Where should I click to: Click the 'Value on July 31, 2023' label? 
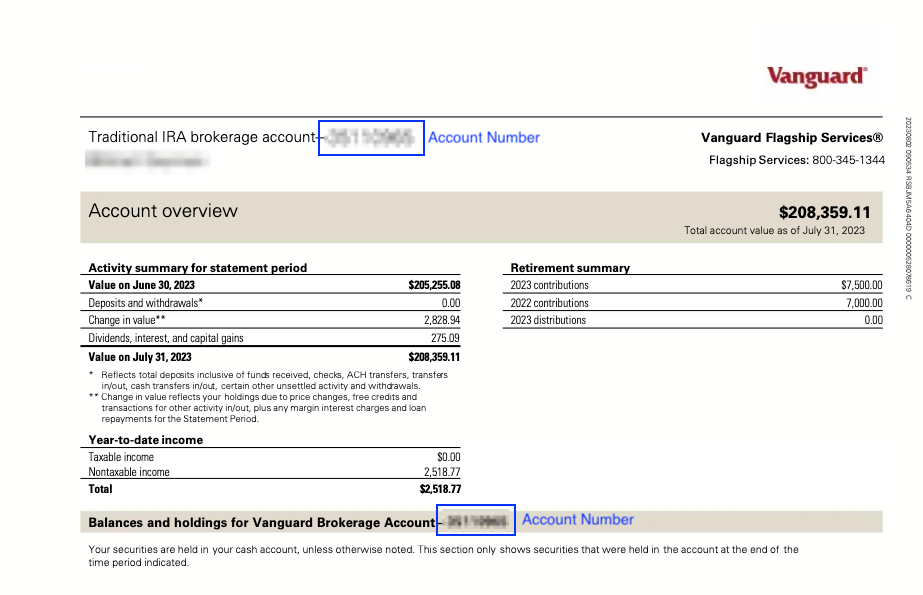click(140, 357)
